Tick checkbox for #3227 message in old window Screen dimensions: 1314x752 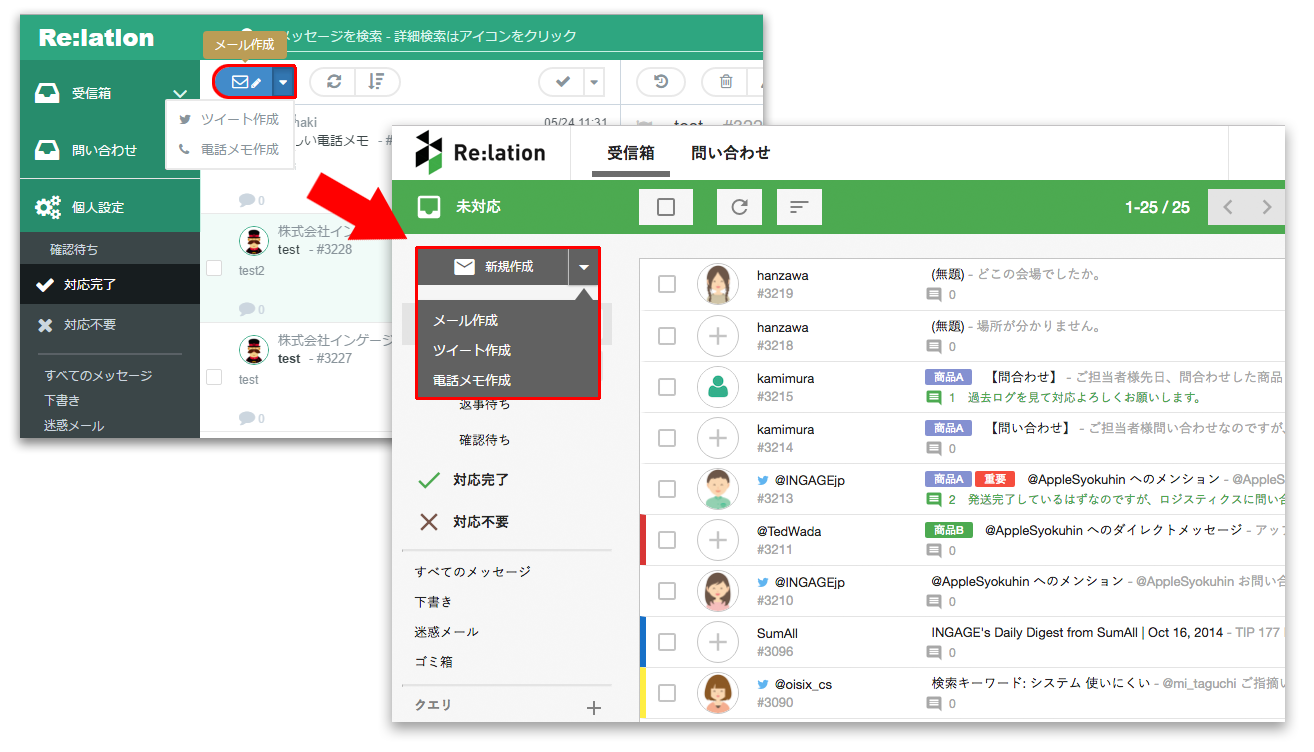(214, 377)
